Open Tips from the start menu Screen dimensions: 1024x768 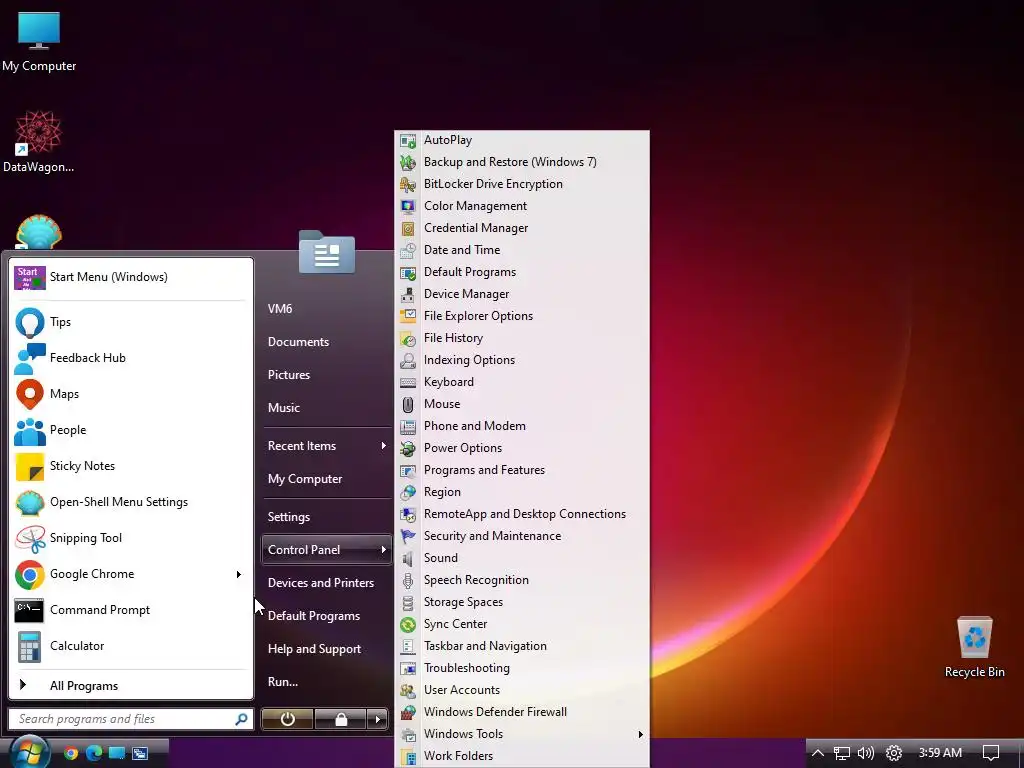click(131, 322)
